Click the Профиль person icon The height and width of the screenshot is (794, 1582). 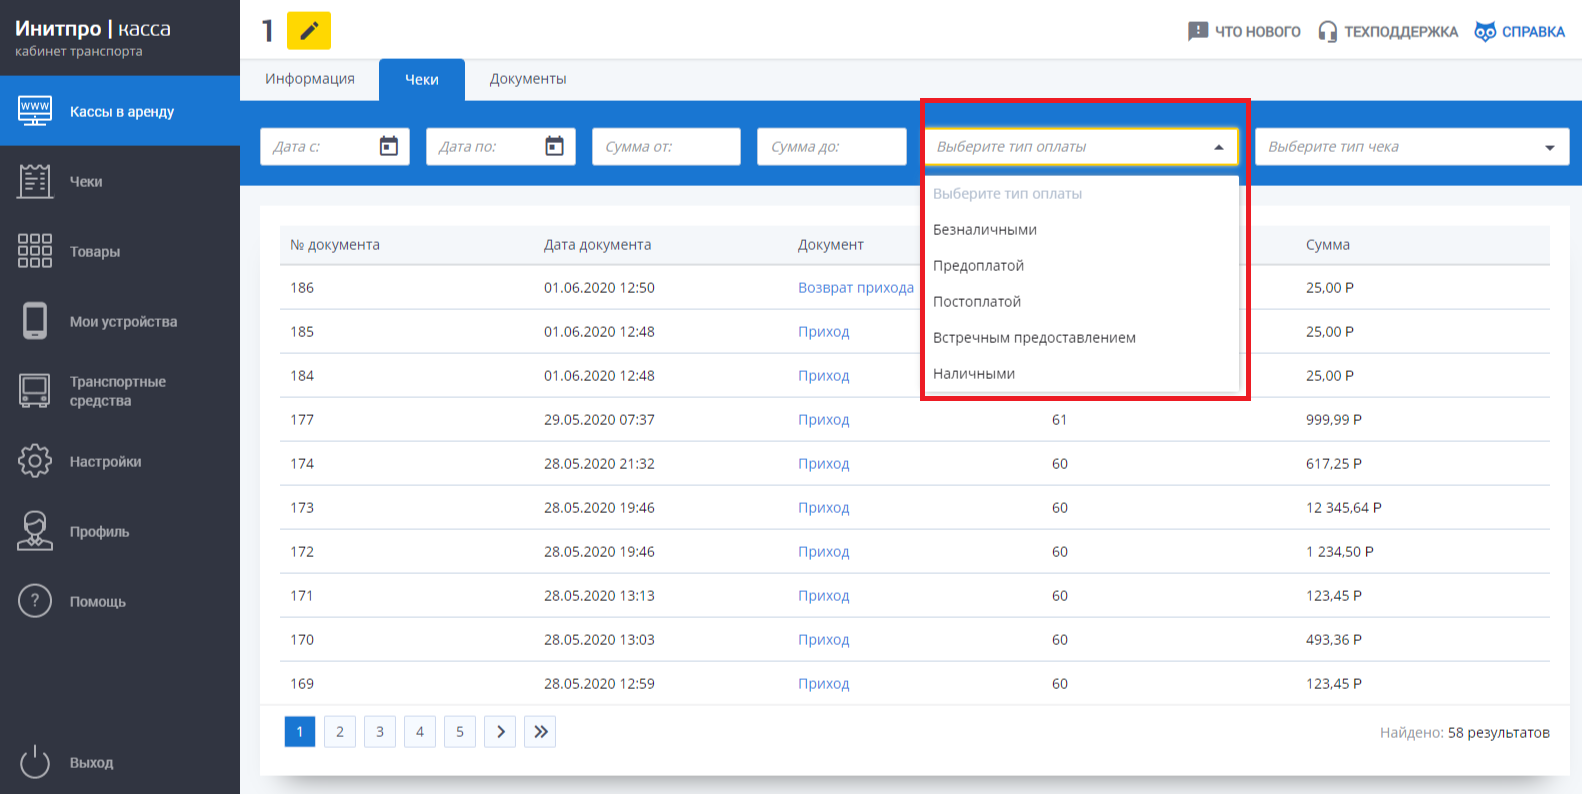(x=35, y=531)
